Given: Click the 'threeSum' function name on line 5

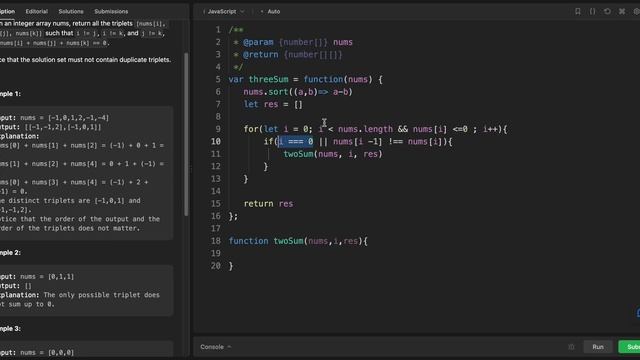Looking at the screenshot, I should click(x=268, y=80).
